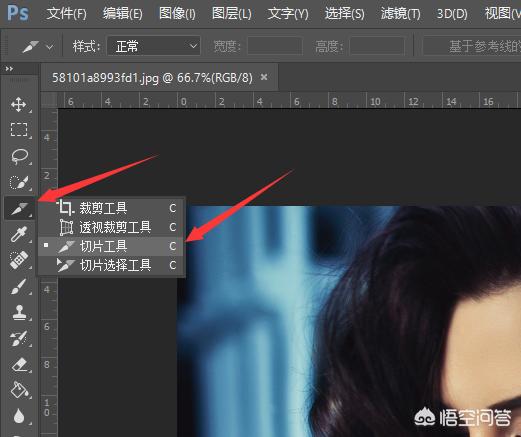
Task: Select the Move tool
Action: [19, 104]
